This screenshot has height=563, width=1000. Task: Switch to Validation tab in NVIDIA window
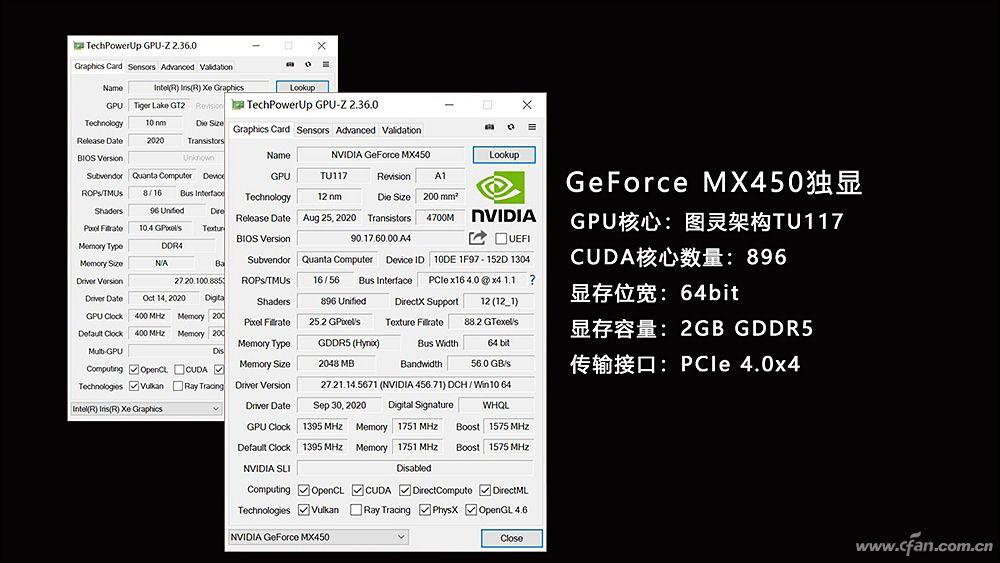[x=401, y=130]
